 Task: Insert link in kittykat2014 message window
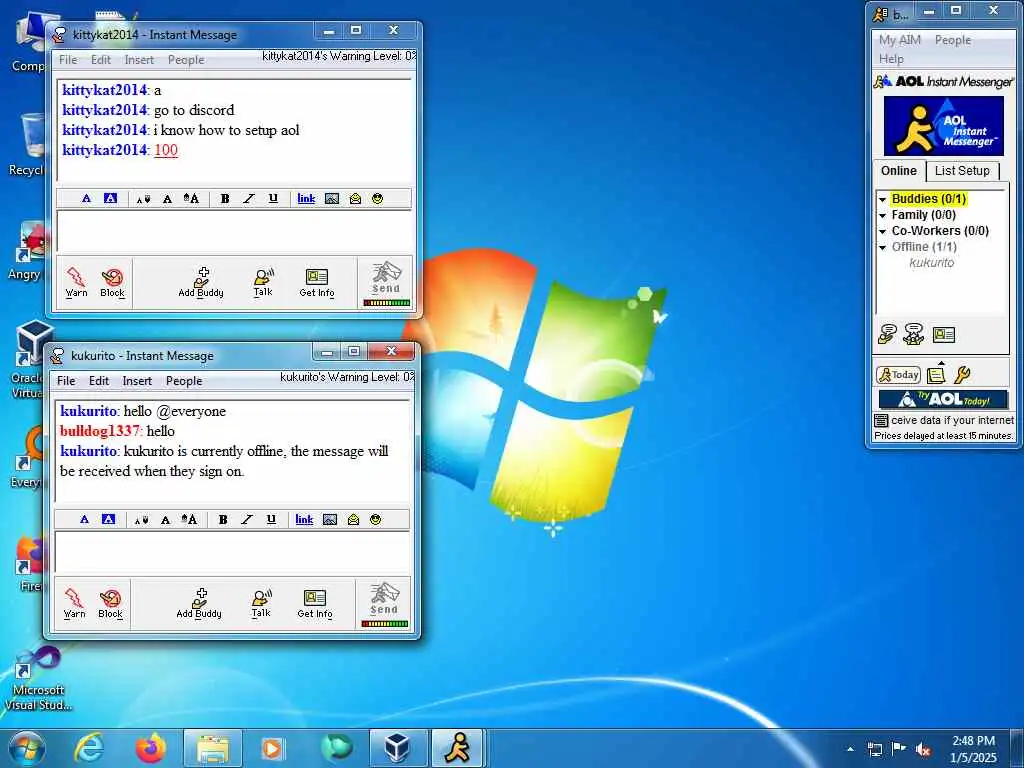[x=306, y=199]
